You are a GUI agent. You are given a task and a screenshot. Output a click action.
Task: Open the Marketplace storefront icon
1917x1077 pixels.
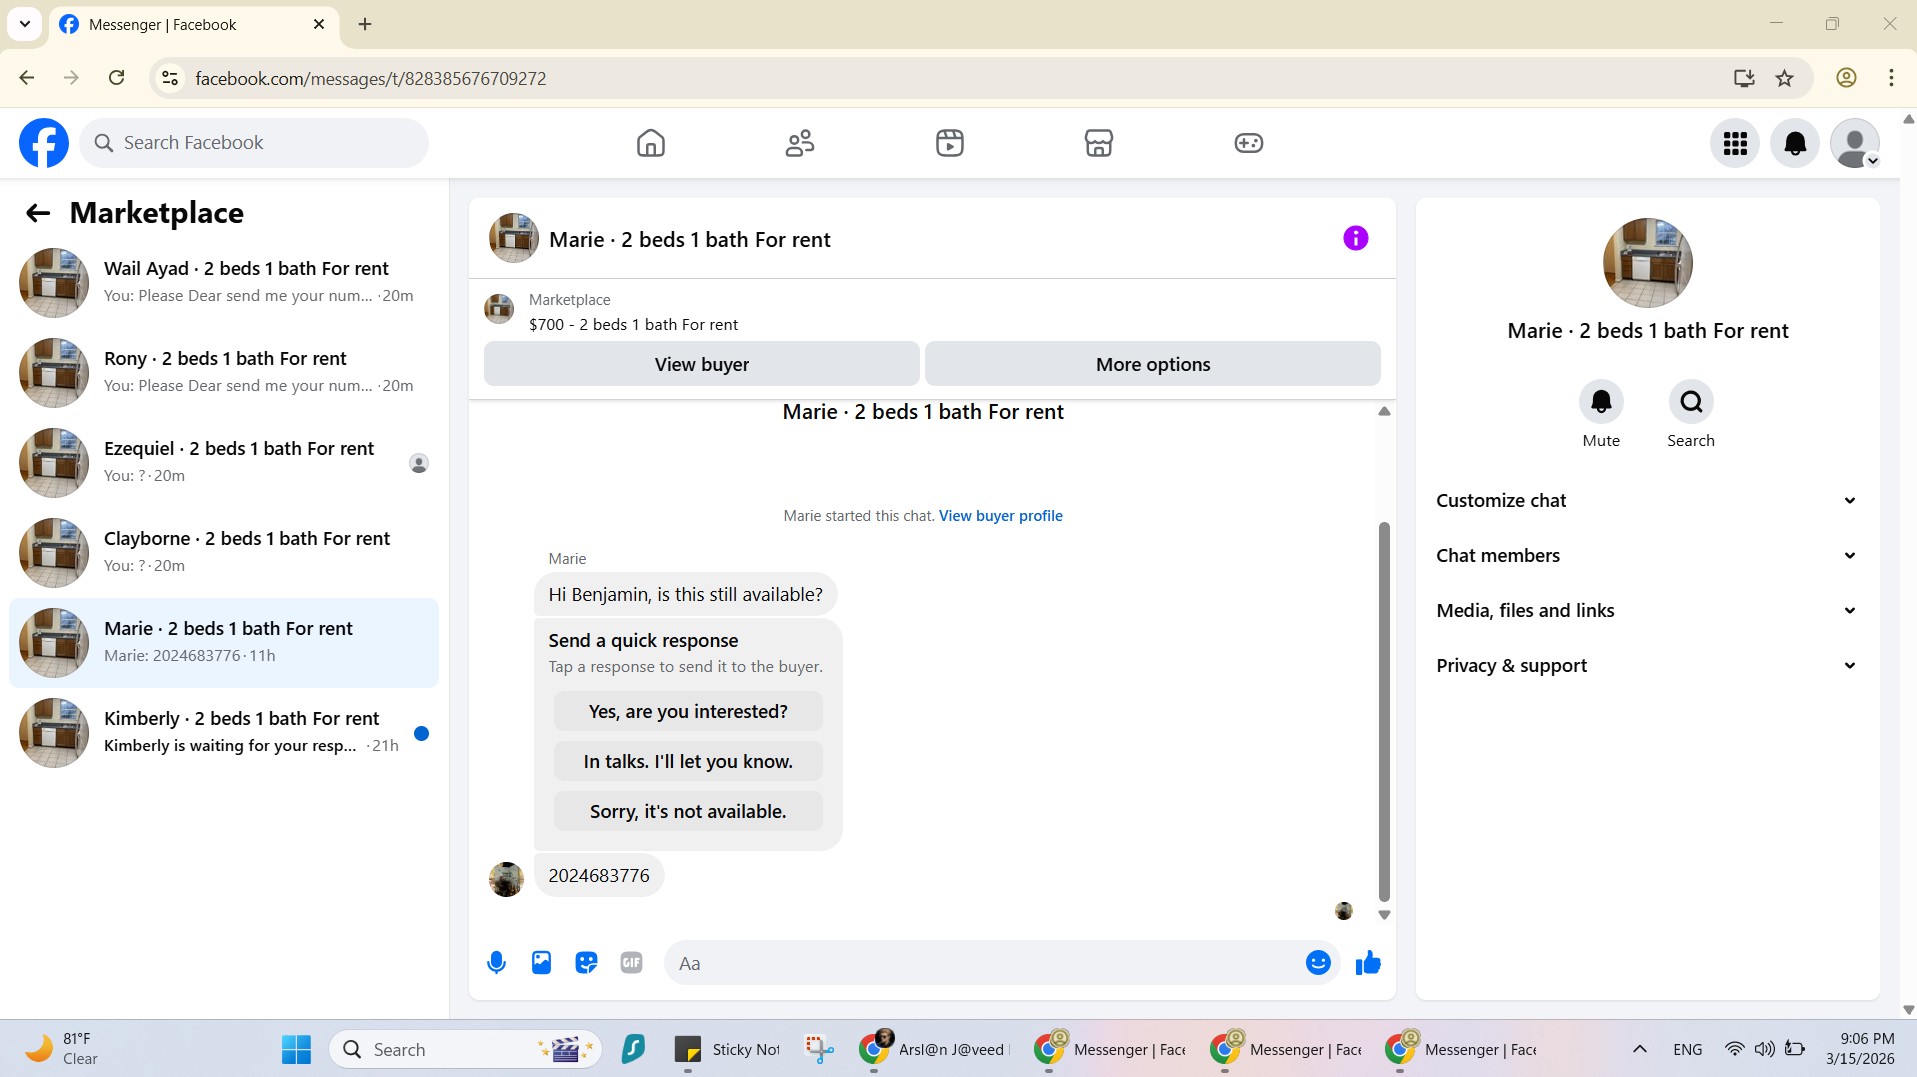[1099, 143]
